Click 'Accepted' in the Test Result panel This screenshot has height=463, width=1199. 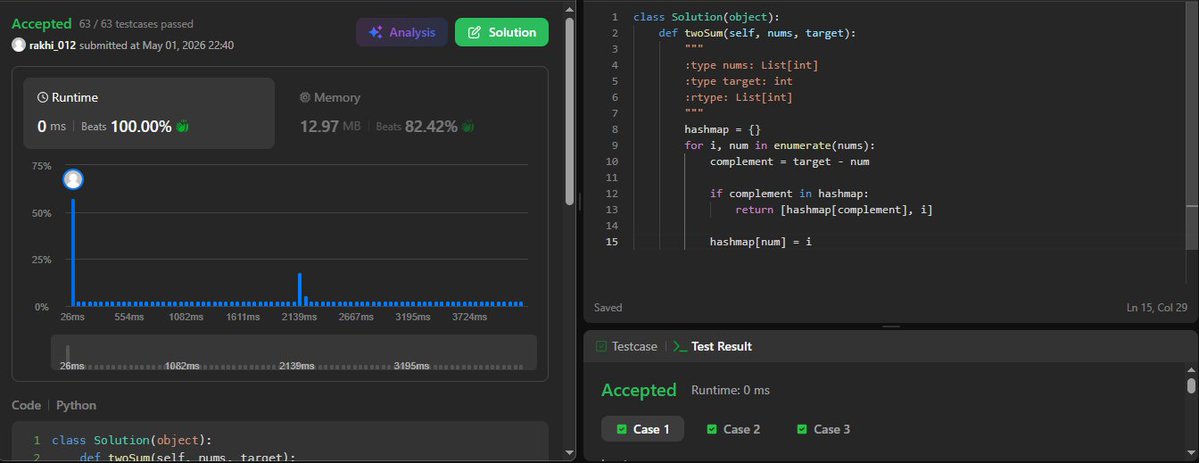(x=638, y=390)
